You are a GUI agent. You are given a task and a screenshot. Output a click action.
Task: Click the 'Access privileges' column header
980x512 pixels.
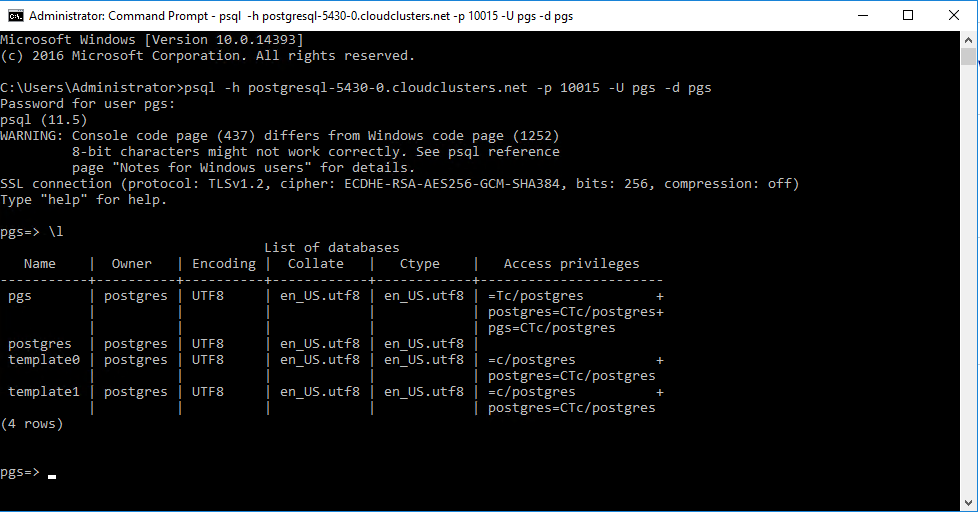[x=571, y=264]
